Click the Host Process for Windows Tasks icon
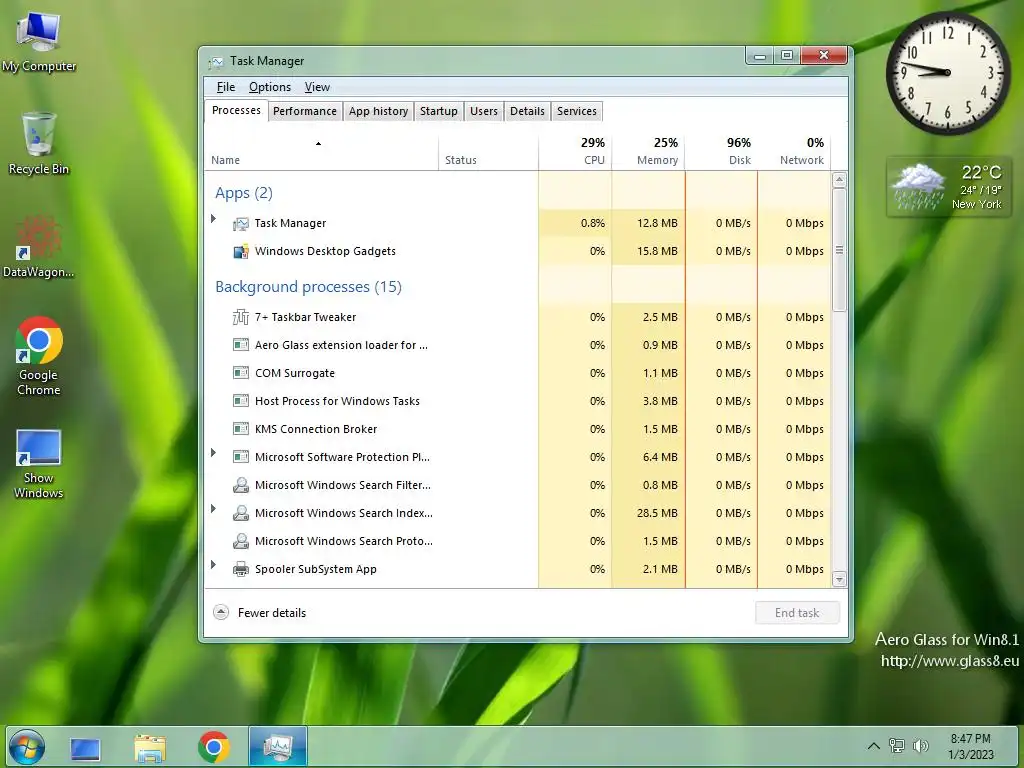 pyautogui.click(x=241, y=401)
